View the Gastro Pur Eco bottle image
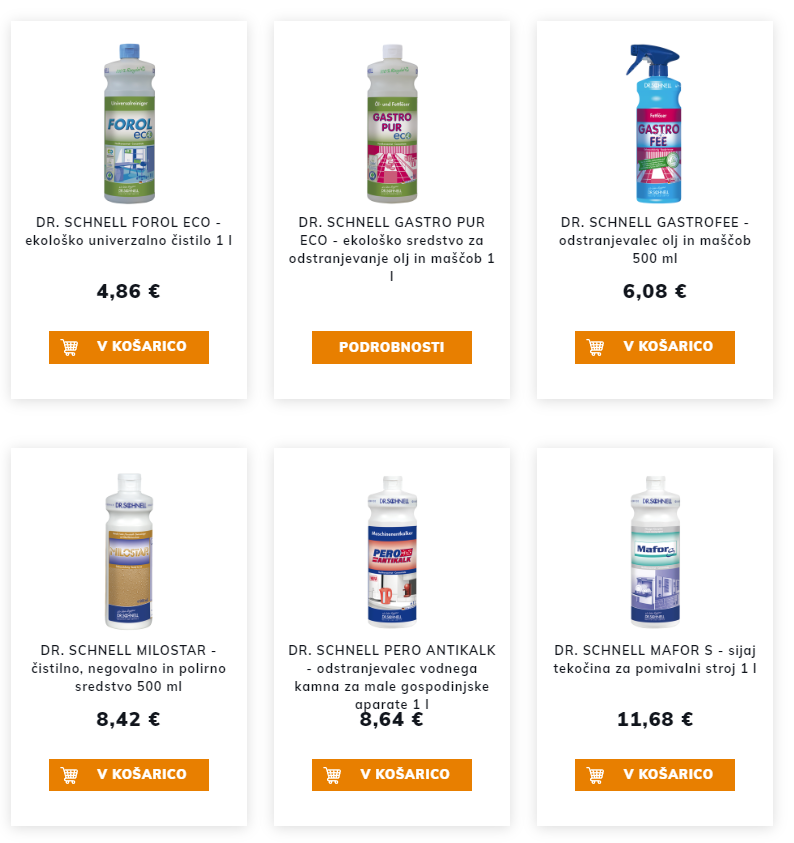 pyautogui.click(x=392, y=122)
